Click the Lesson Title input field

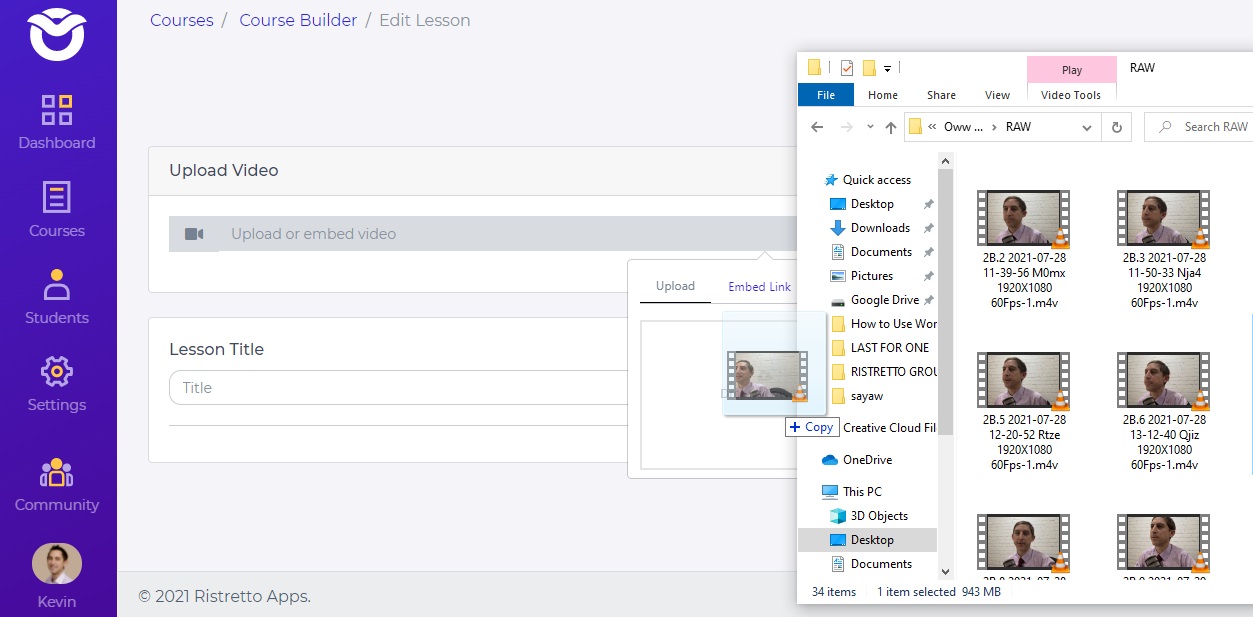pyautogui.click(x=398, y=388)
